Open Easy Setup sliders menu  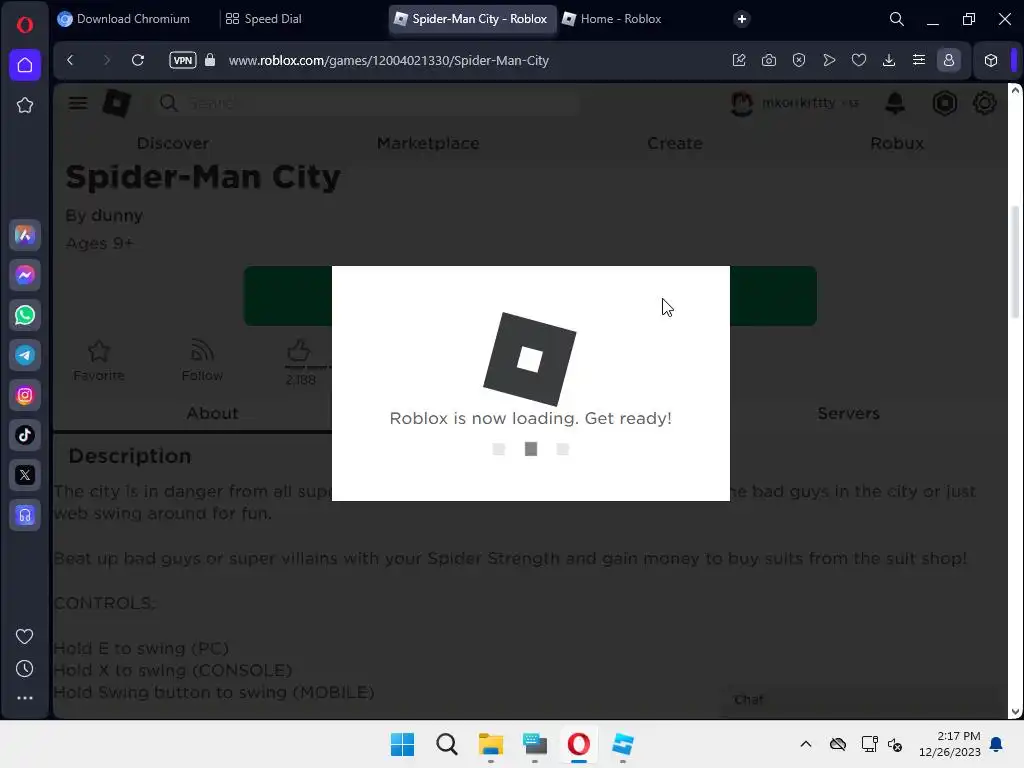click(x=919, y=60)
